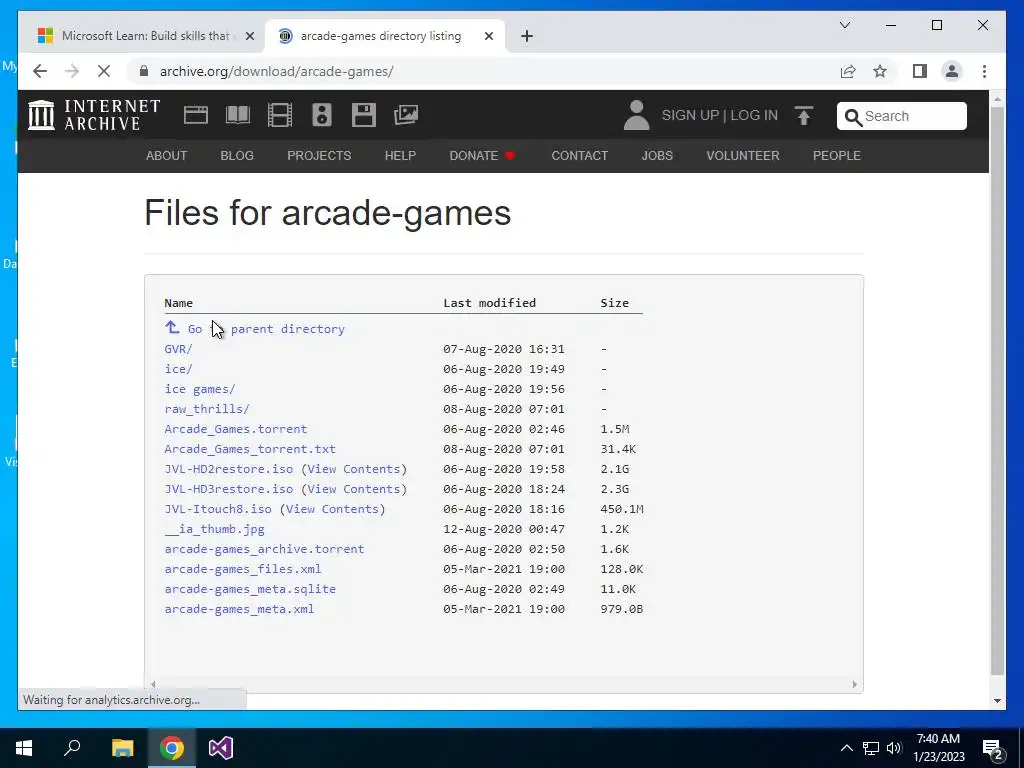Viewport: 1024px width, 768px height.
Task: Open the HELP menu item
Action: point(400,155)
